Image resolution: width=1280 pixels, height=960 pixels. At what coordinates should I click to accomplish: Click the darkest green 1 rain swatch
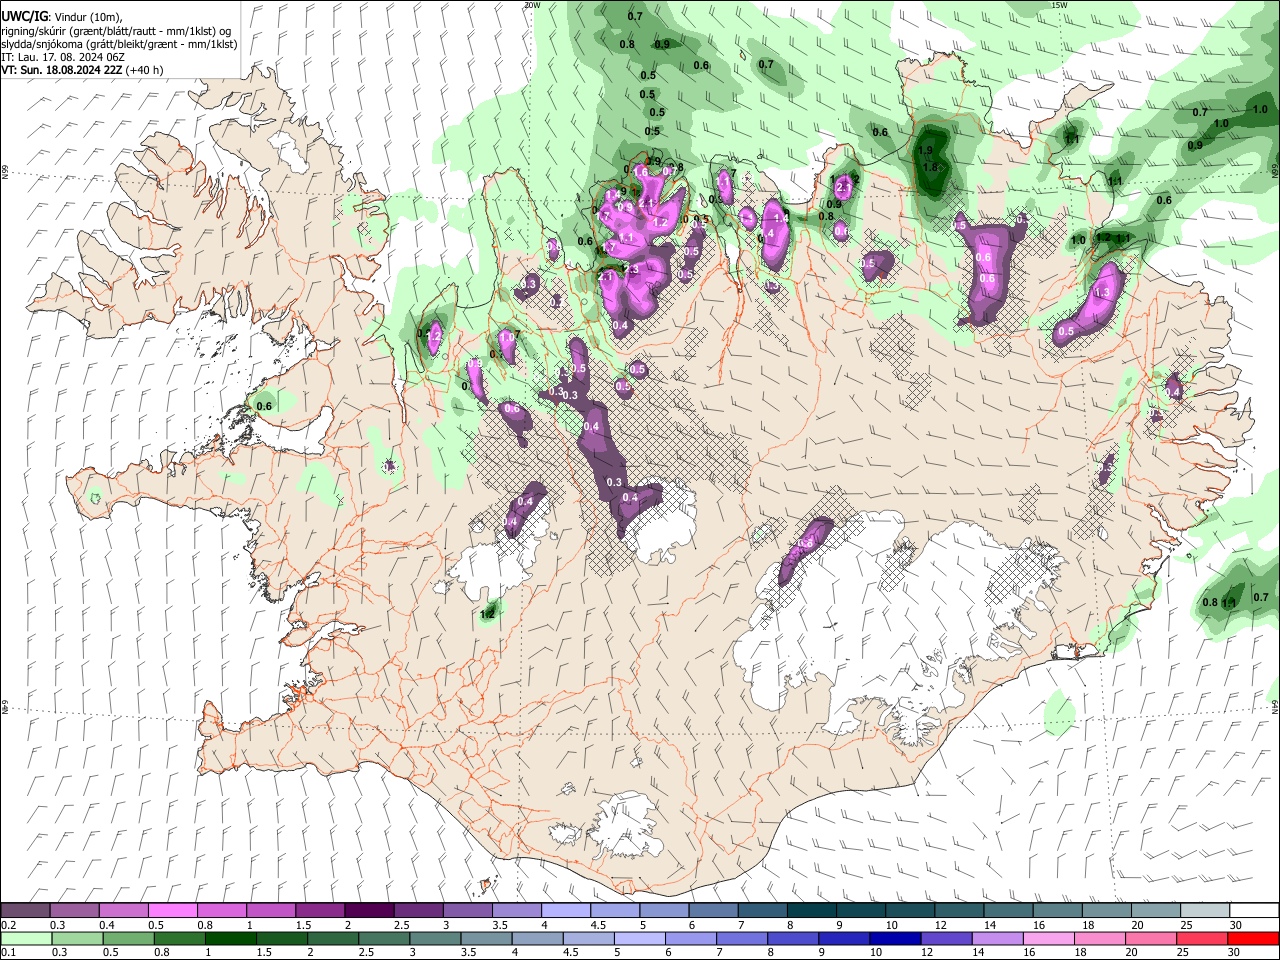tap(230, 939)
